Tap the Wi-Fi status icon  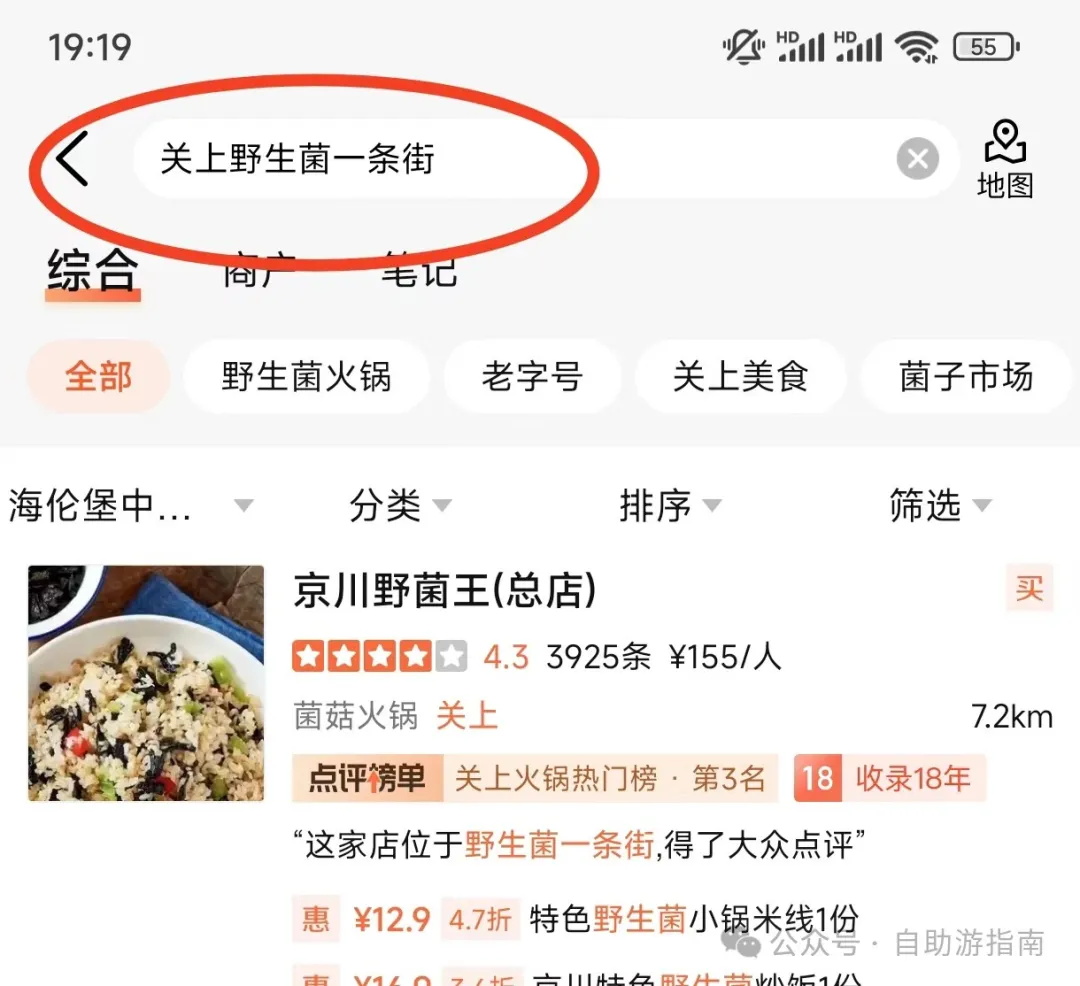(916, 47)
